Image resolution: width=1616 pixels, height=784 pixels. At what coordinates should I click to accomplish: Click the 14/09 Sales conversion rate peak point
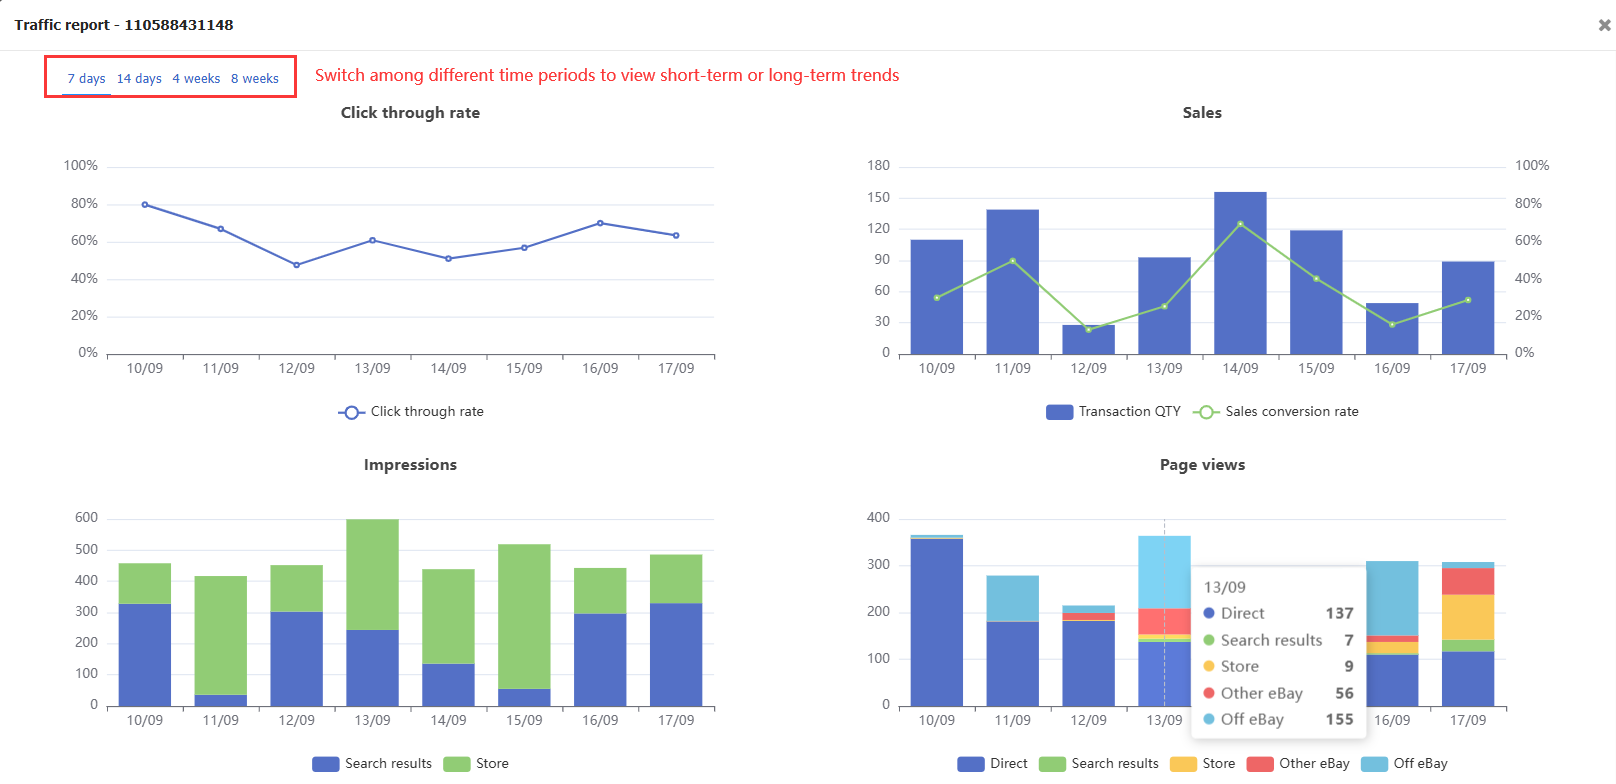click(1240, 224)
